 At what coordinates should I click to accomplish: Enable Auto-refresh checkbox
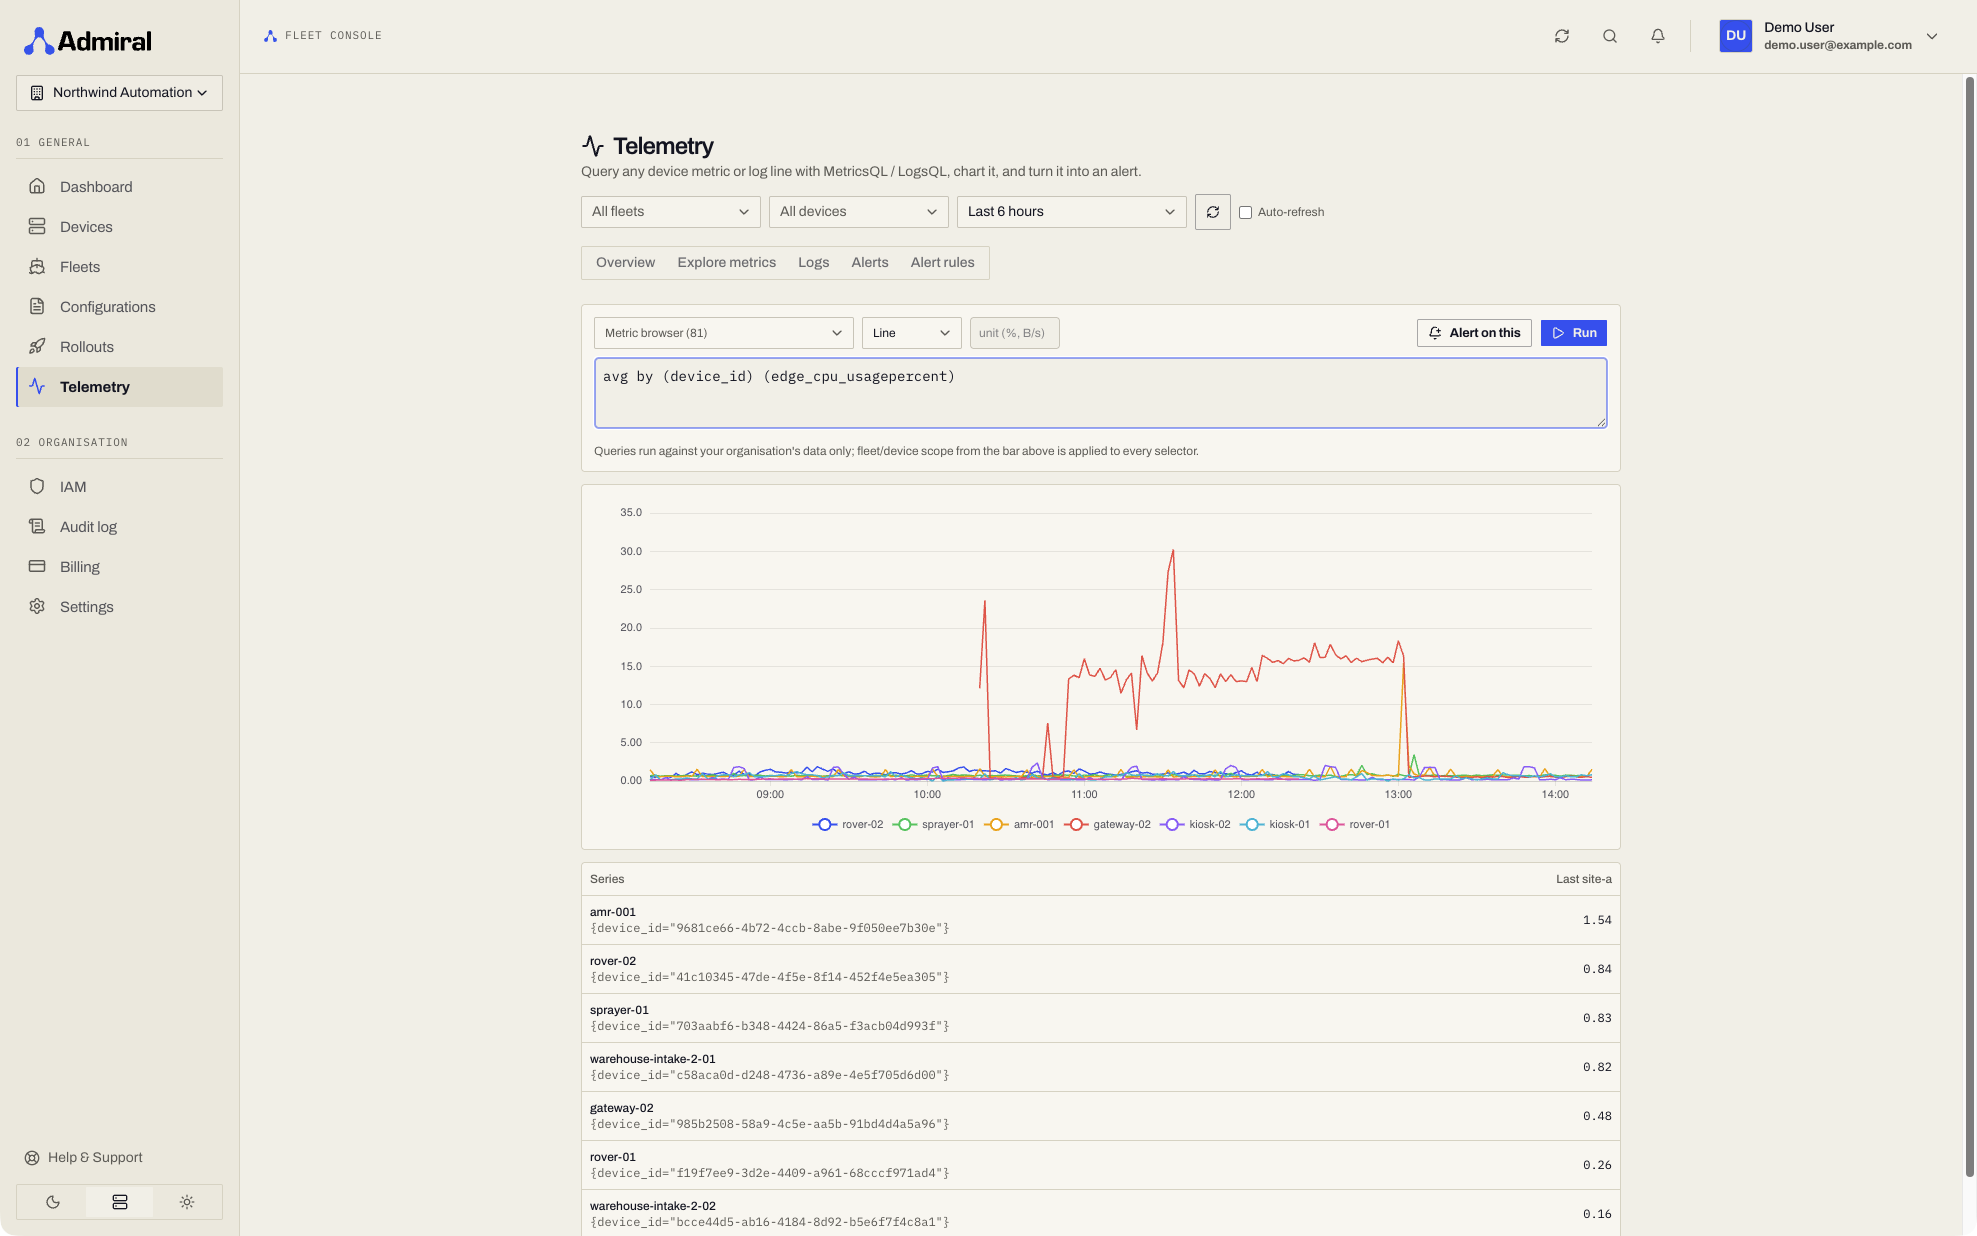[x=1245, y=212]
